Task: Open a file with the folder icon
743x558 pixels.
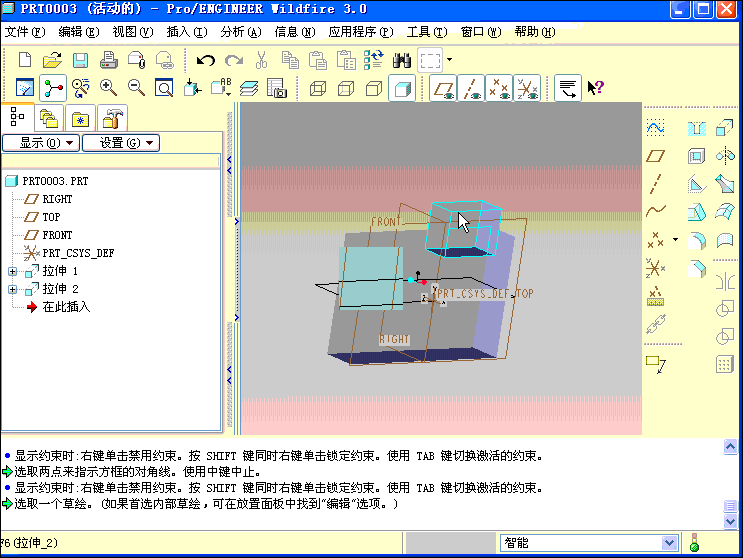Action: point(52,60)
